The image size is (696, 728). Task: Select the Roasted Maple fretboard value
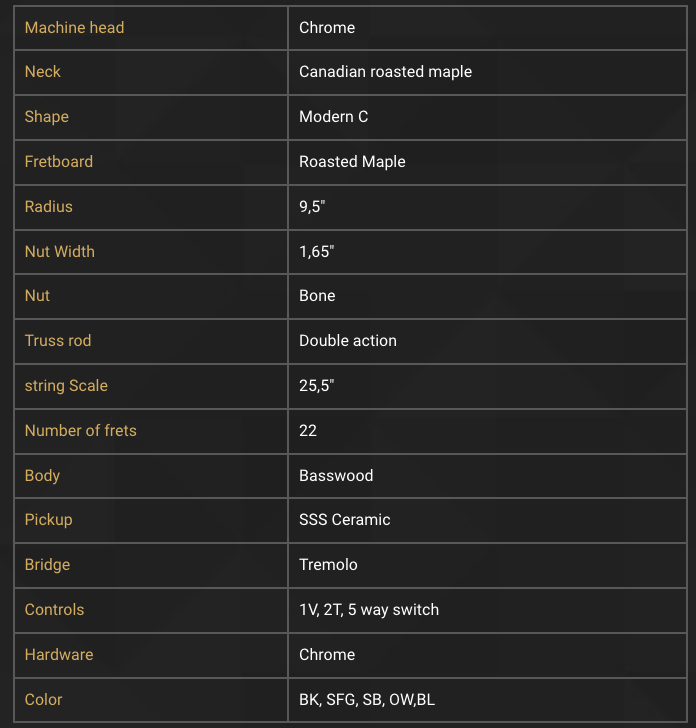click(x=352, y=162)
